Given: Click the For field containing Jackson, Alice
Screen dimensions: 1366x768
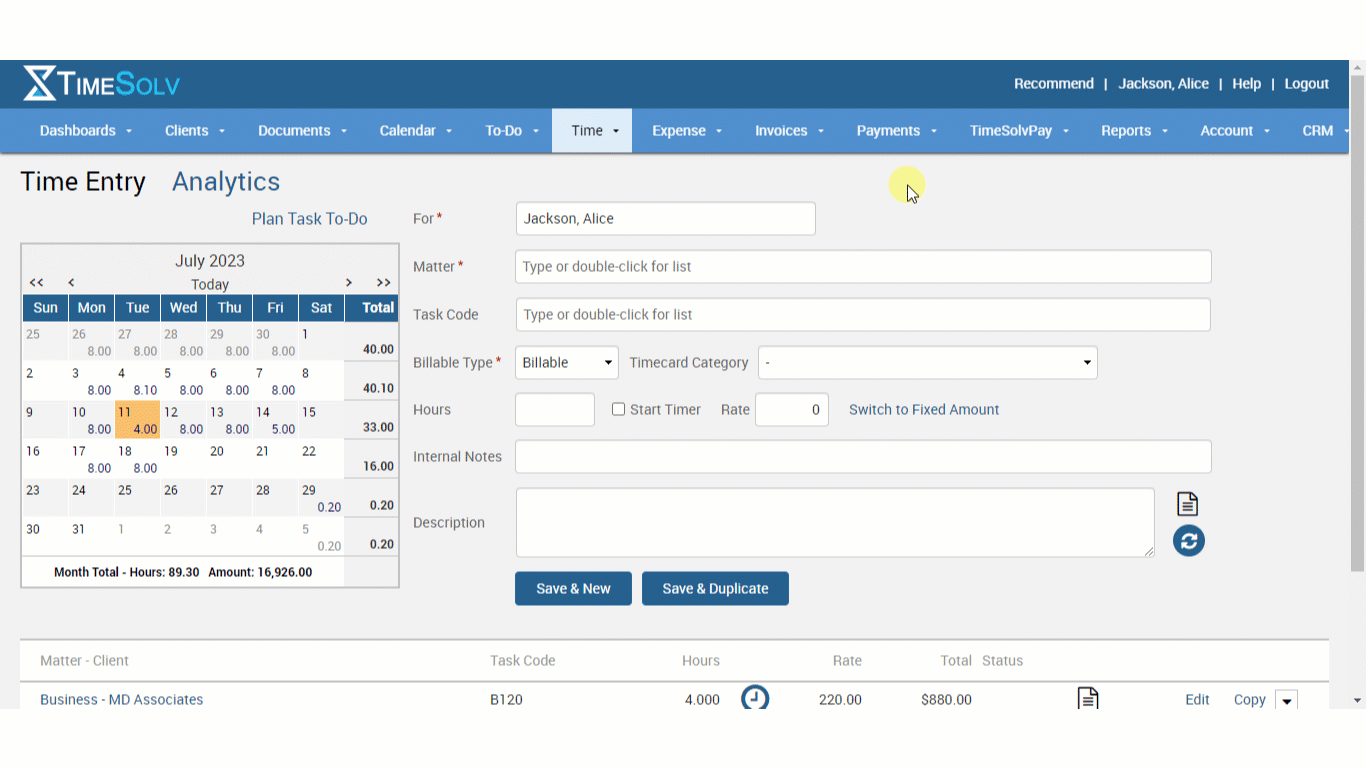Looking at the screenshot, I should [665, 219].
